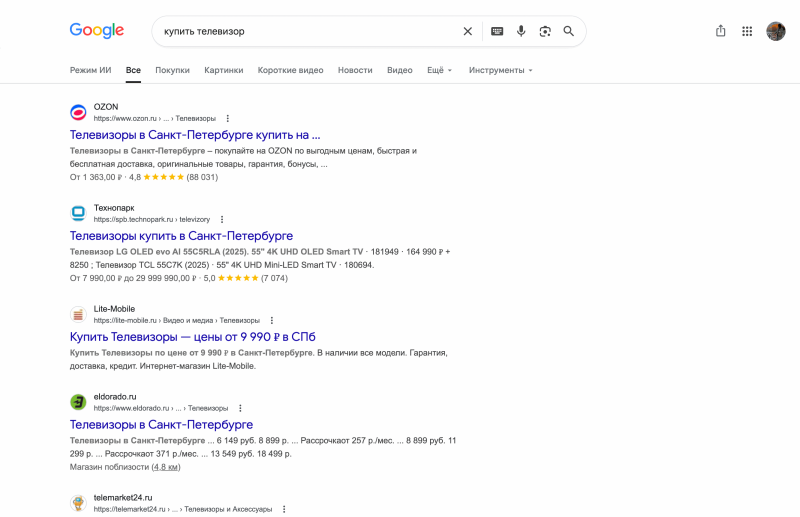This screenshot has width=800, height=517.
Task: Open three-dot menu for eldorado.ru result
Action: pyautogui.click(x=240, y=408)
